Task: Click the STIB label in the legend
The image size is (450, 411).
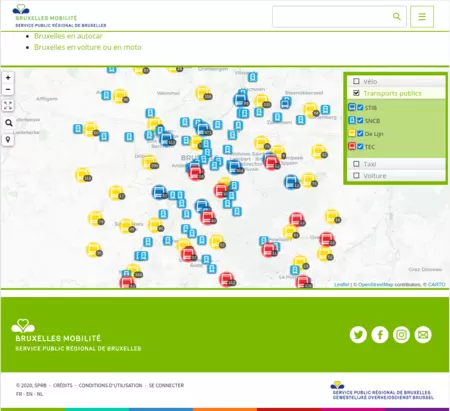Action: [x=371, y=108]
